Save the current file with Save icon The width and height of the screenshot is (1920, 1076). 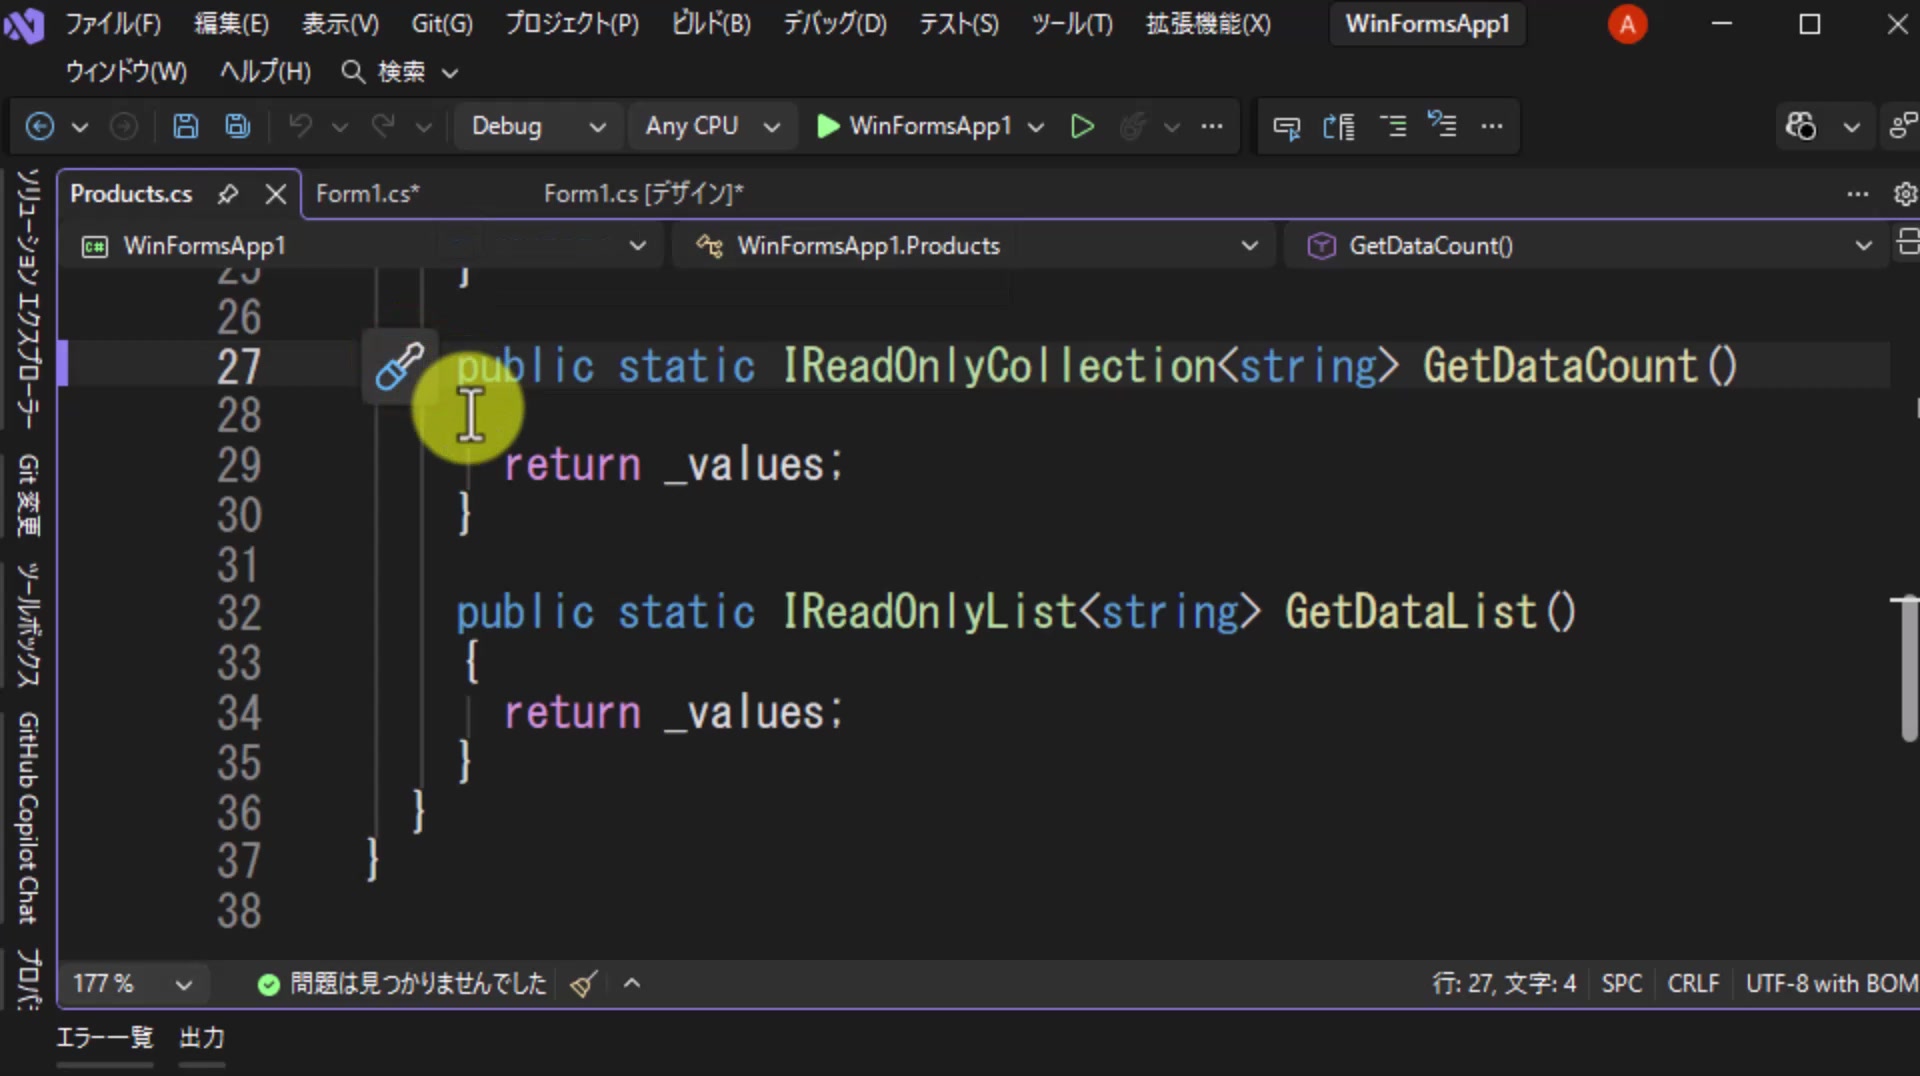[185, 126]
